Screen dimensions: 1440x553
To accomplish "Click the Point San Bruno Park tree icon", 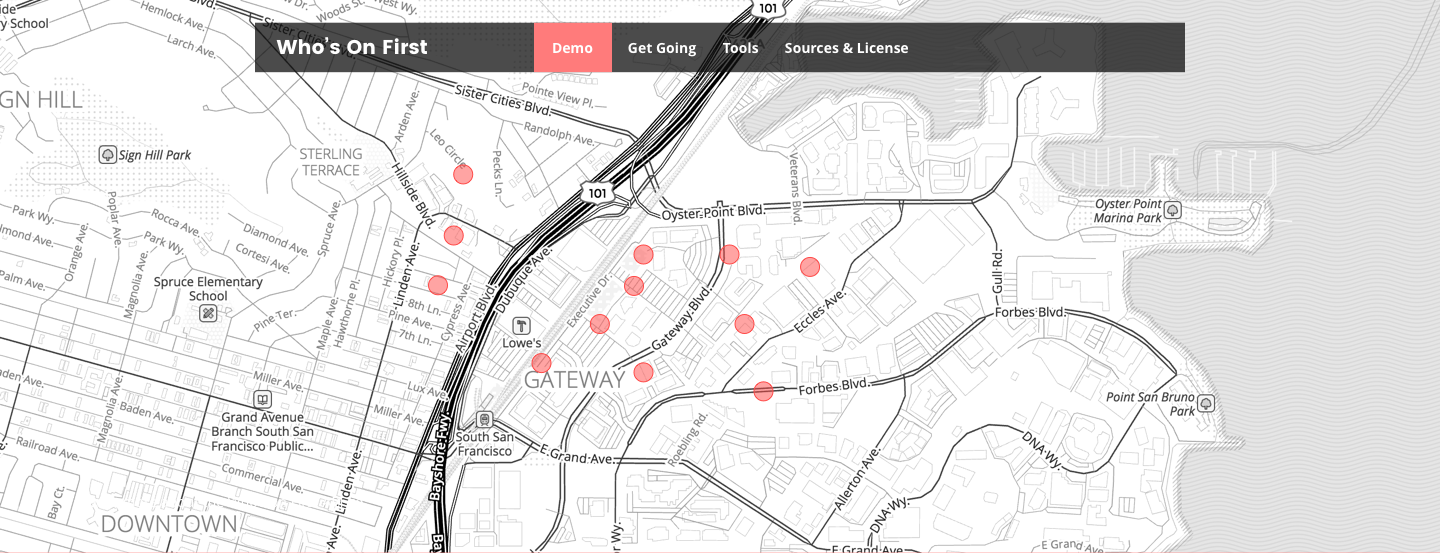I will coord(1206,403).
